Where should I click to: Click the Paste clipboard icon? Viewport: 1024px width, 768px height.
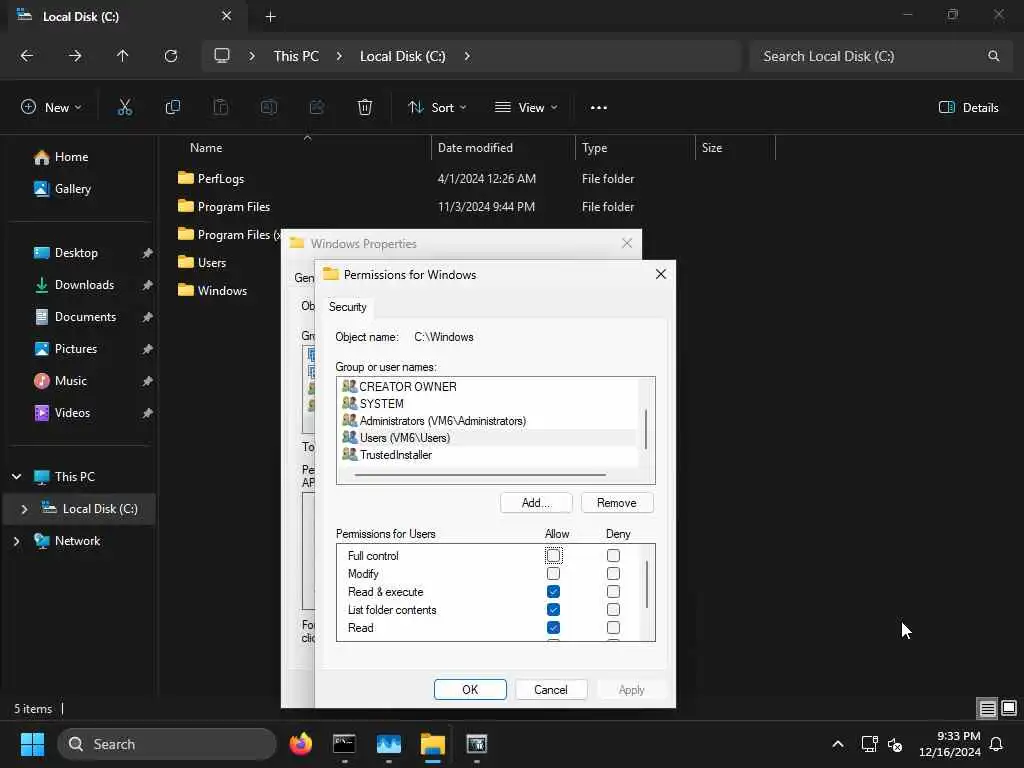(221, 107)
